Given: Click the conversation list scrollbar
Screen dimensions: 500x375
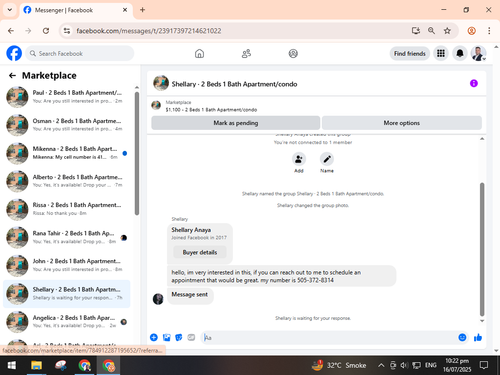Looking at the screenshot, I should (x=137, y=153).
